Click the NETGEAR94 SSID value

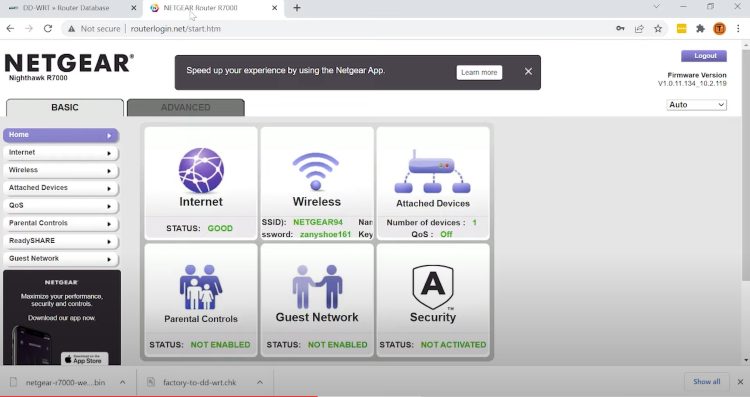[318, 222]
